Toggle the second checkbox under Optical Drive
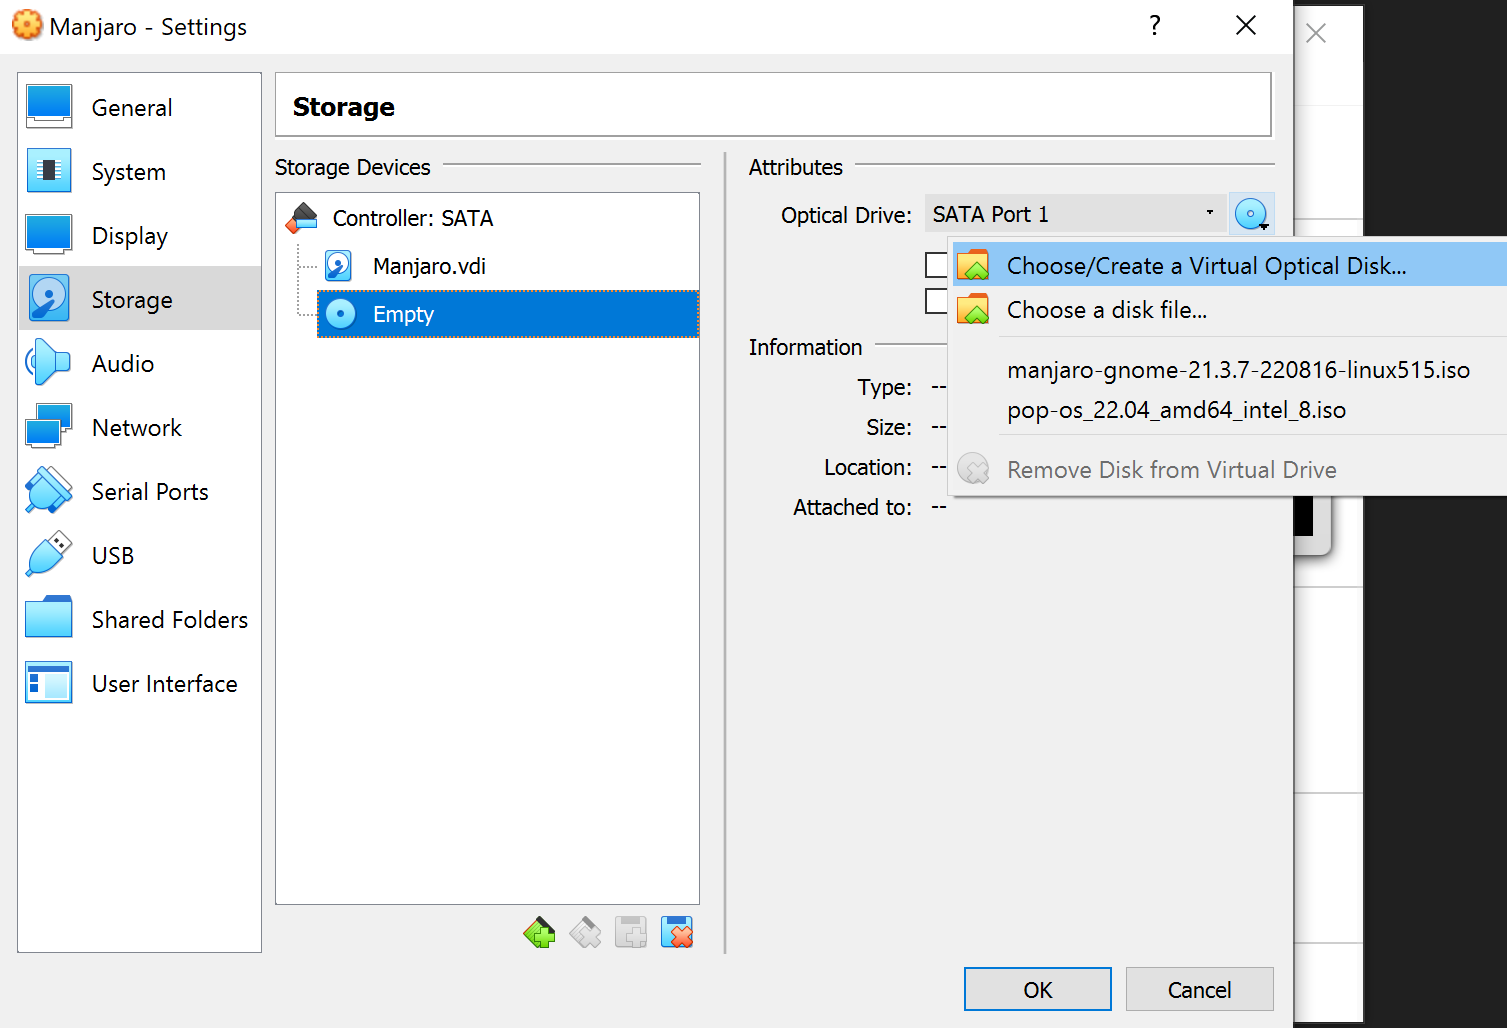The width and height of the screenshot is (1507, 1028). coord(936,301)
